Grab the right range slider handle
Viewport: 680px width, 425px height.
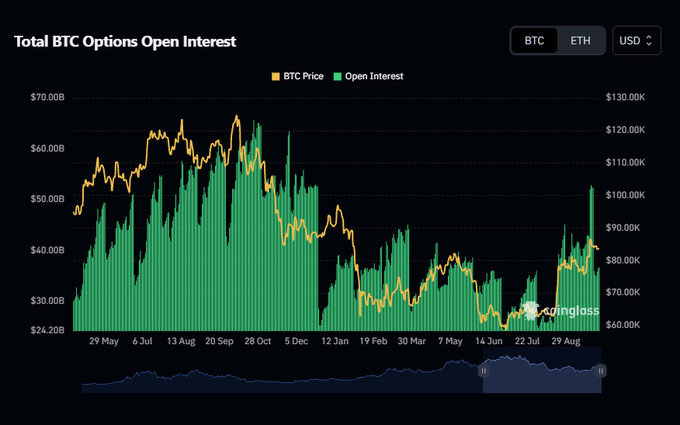[x=601, y=371]
